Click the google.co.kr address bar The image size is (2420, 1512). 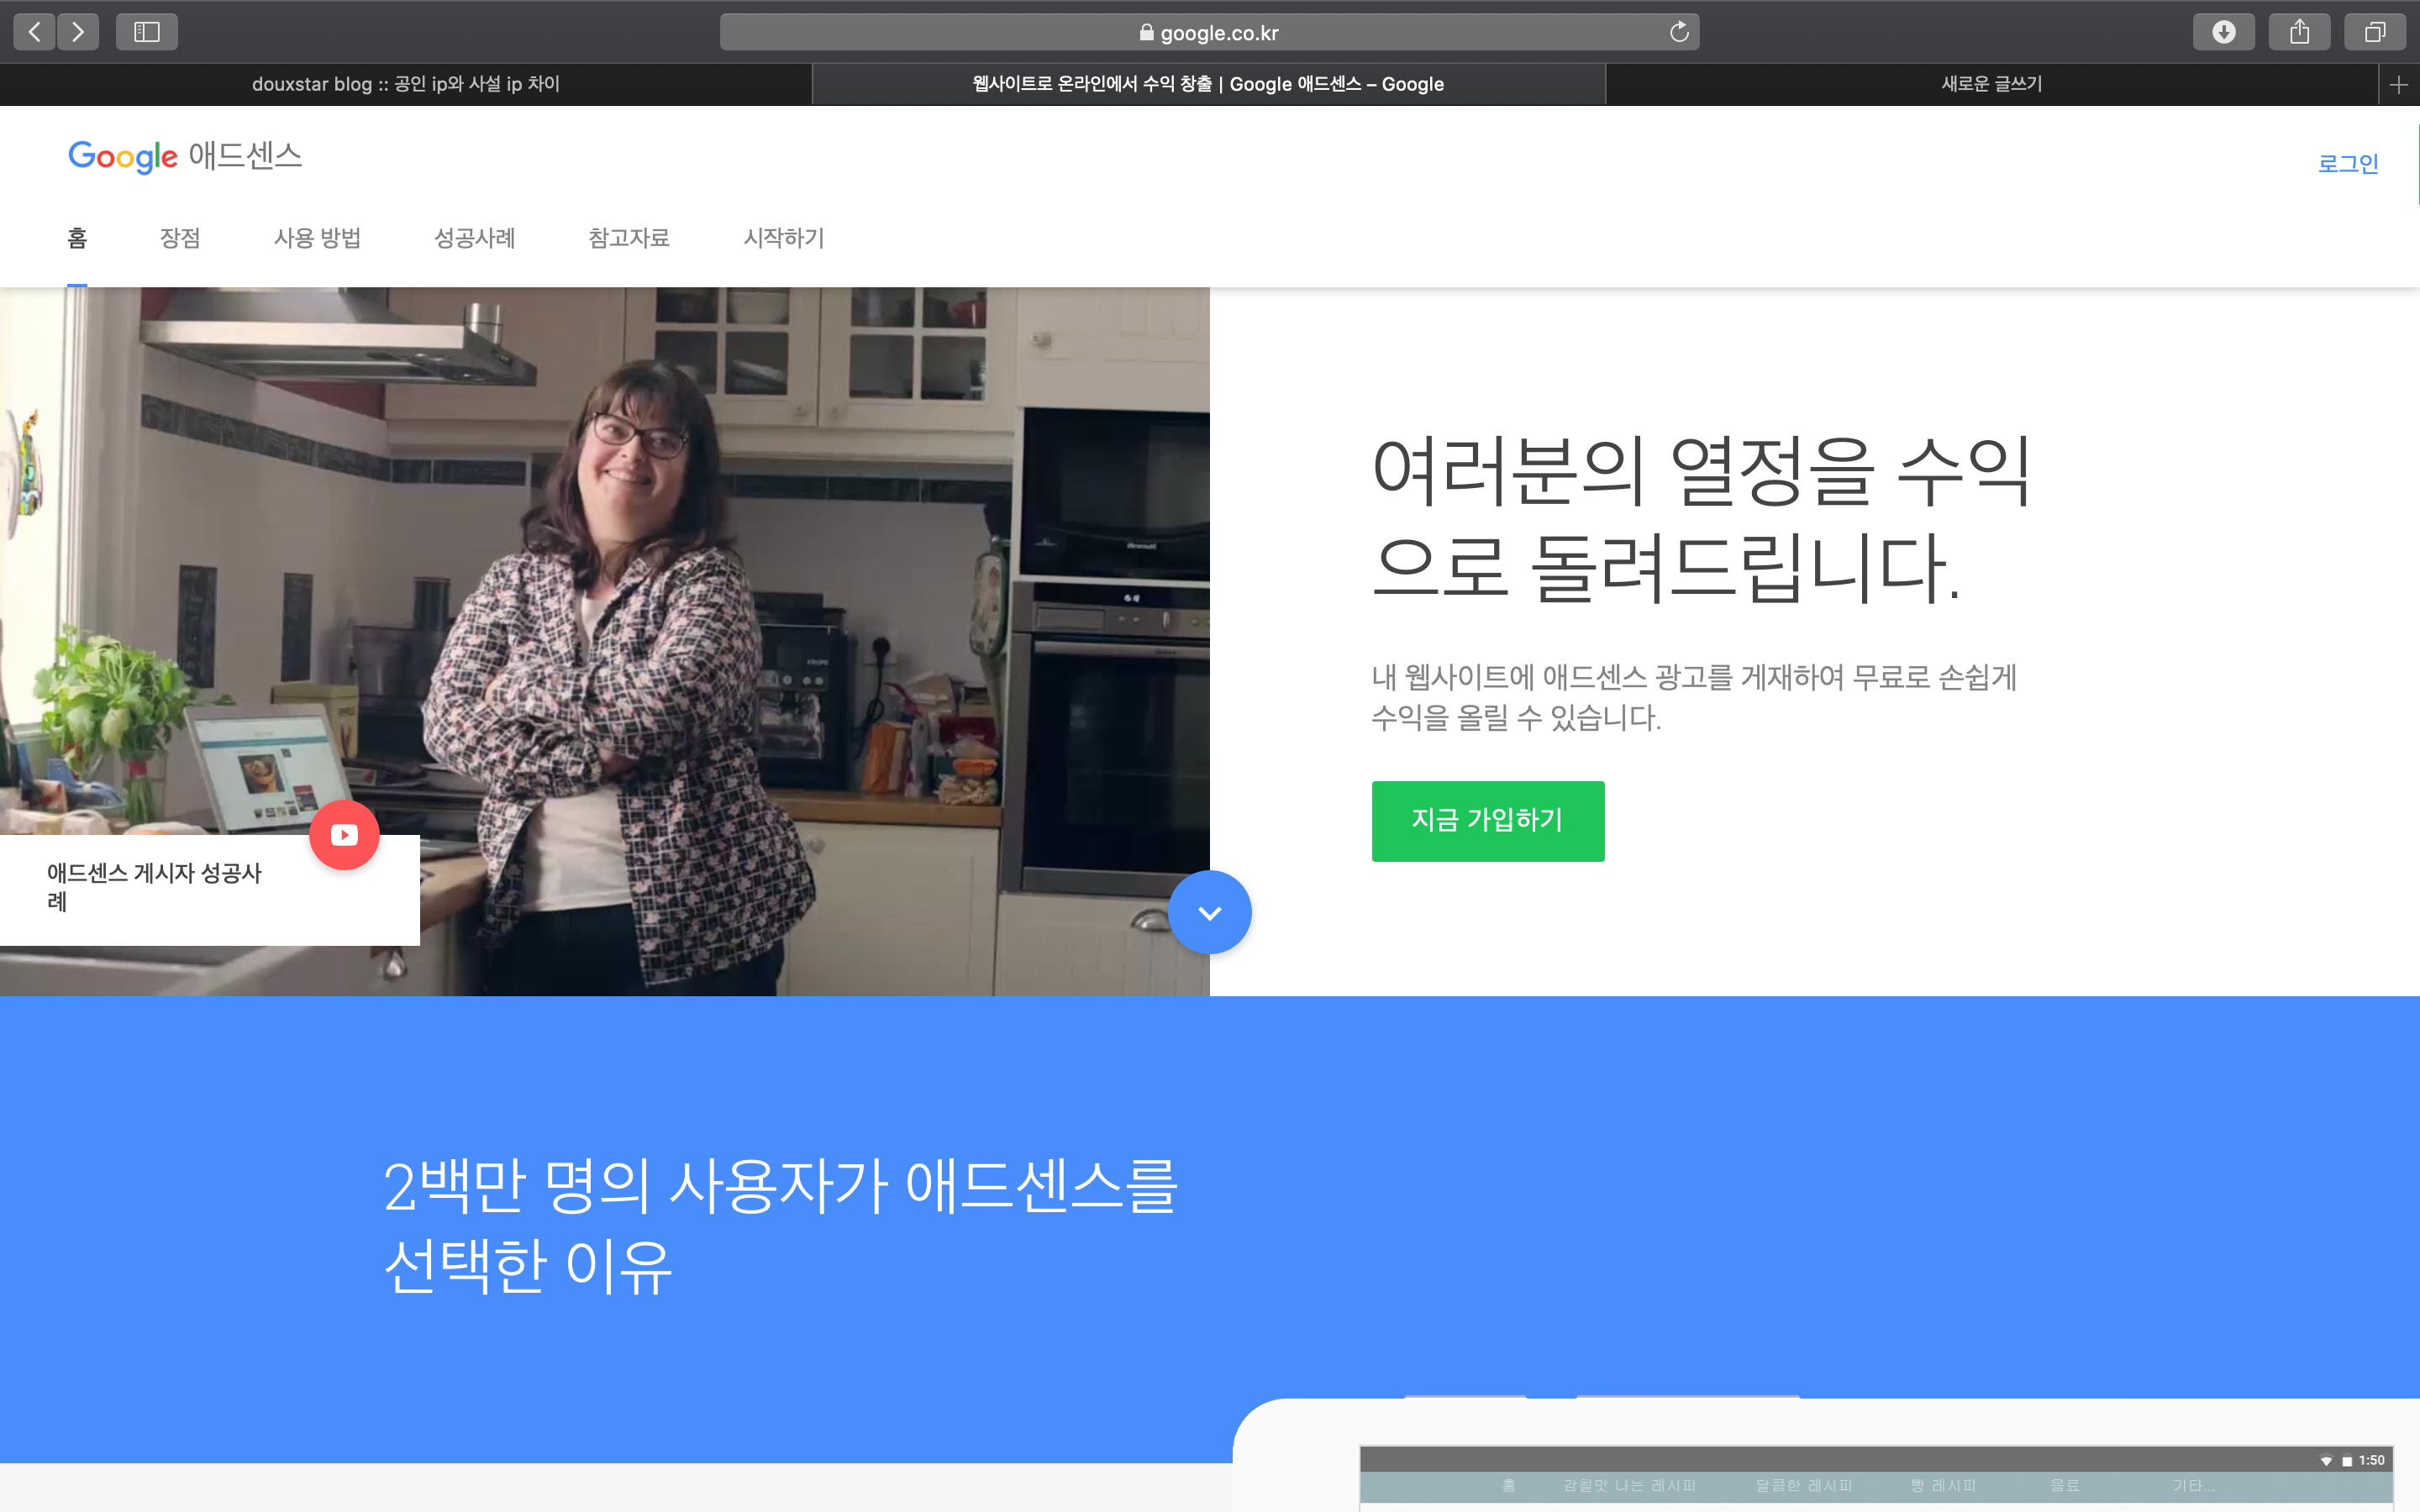pos(1208,33)
